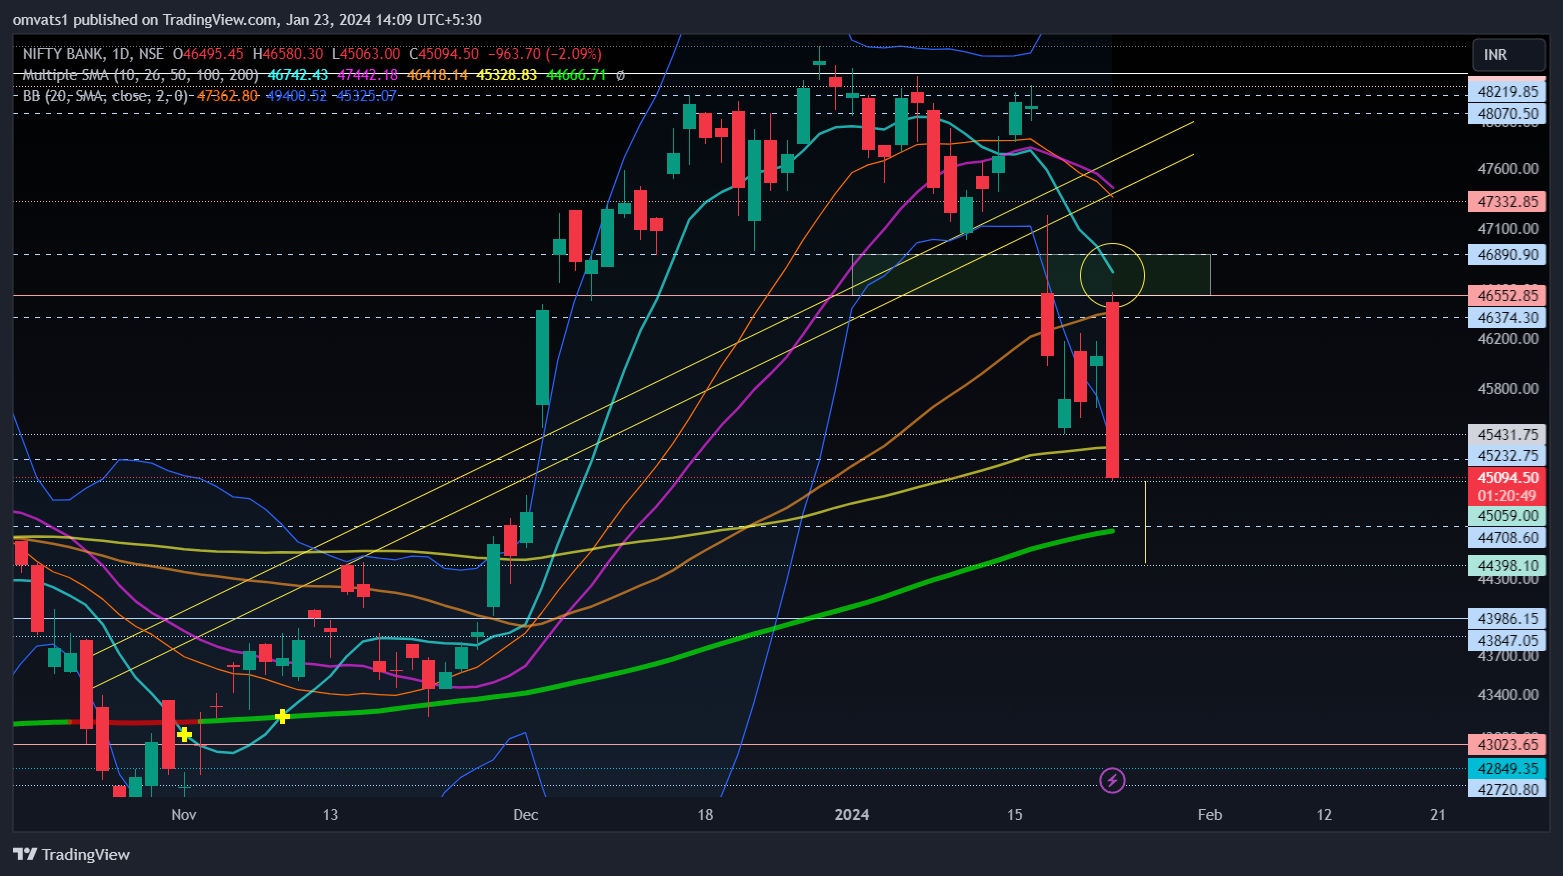Click price label 48219.85

tap(1508, 91)
